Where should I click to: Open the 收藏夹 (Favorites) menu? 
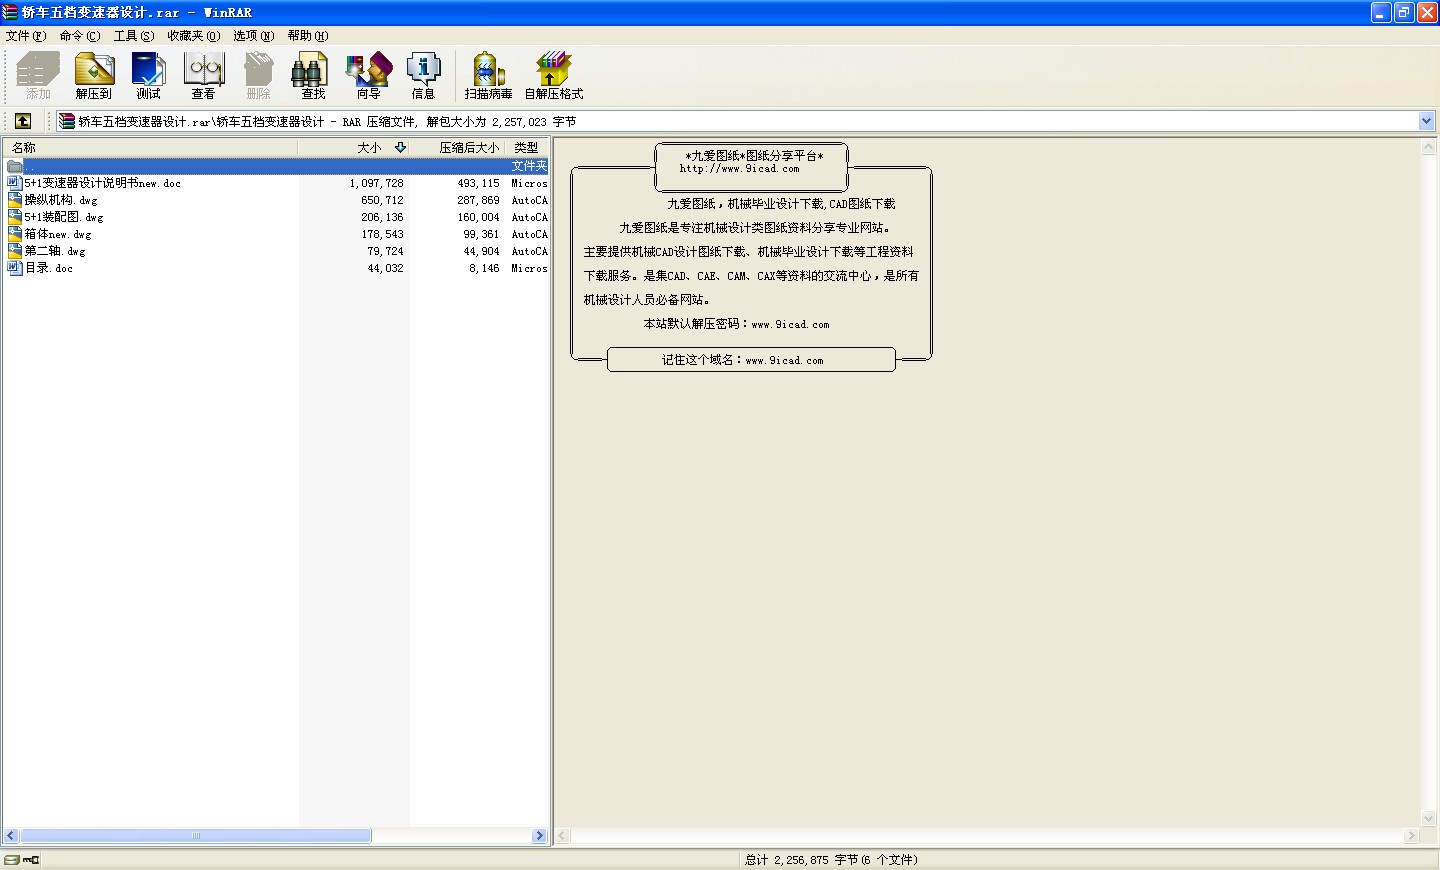[x=193, y=36]
